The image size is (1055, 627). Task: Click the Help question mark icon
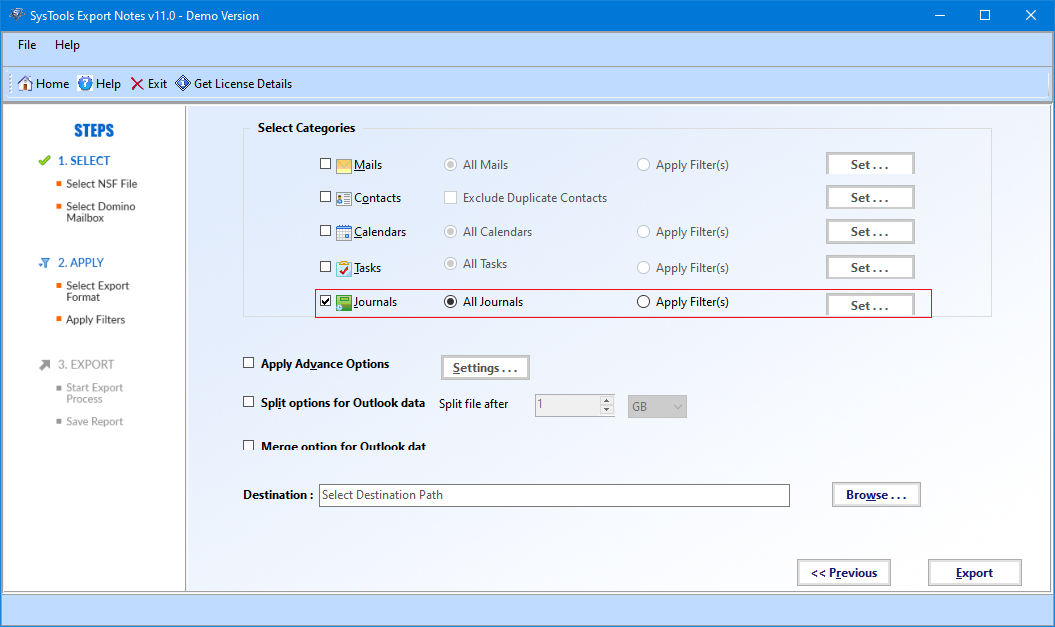[x=85, y=83]
